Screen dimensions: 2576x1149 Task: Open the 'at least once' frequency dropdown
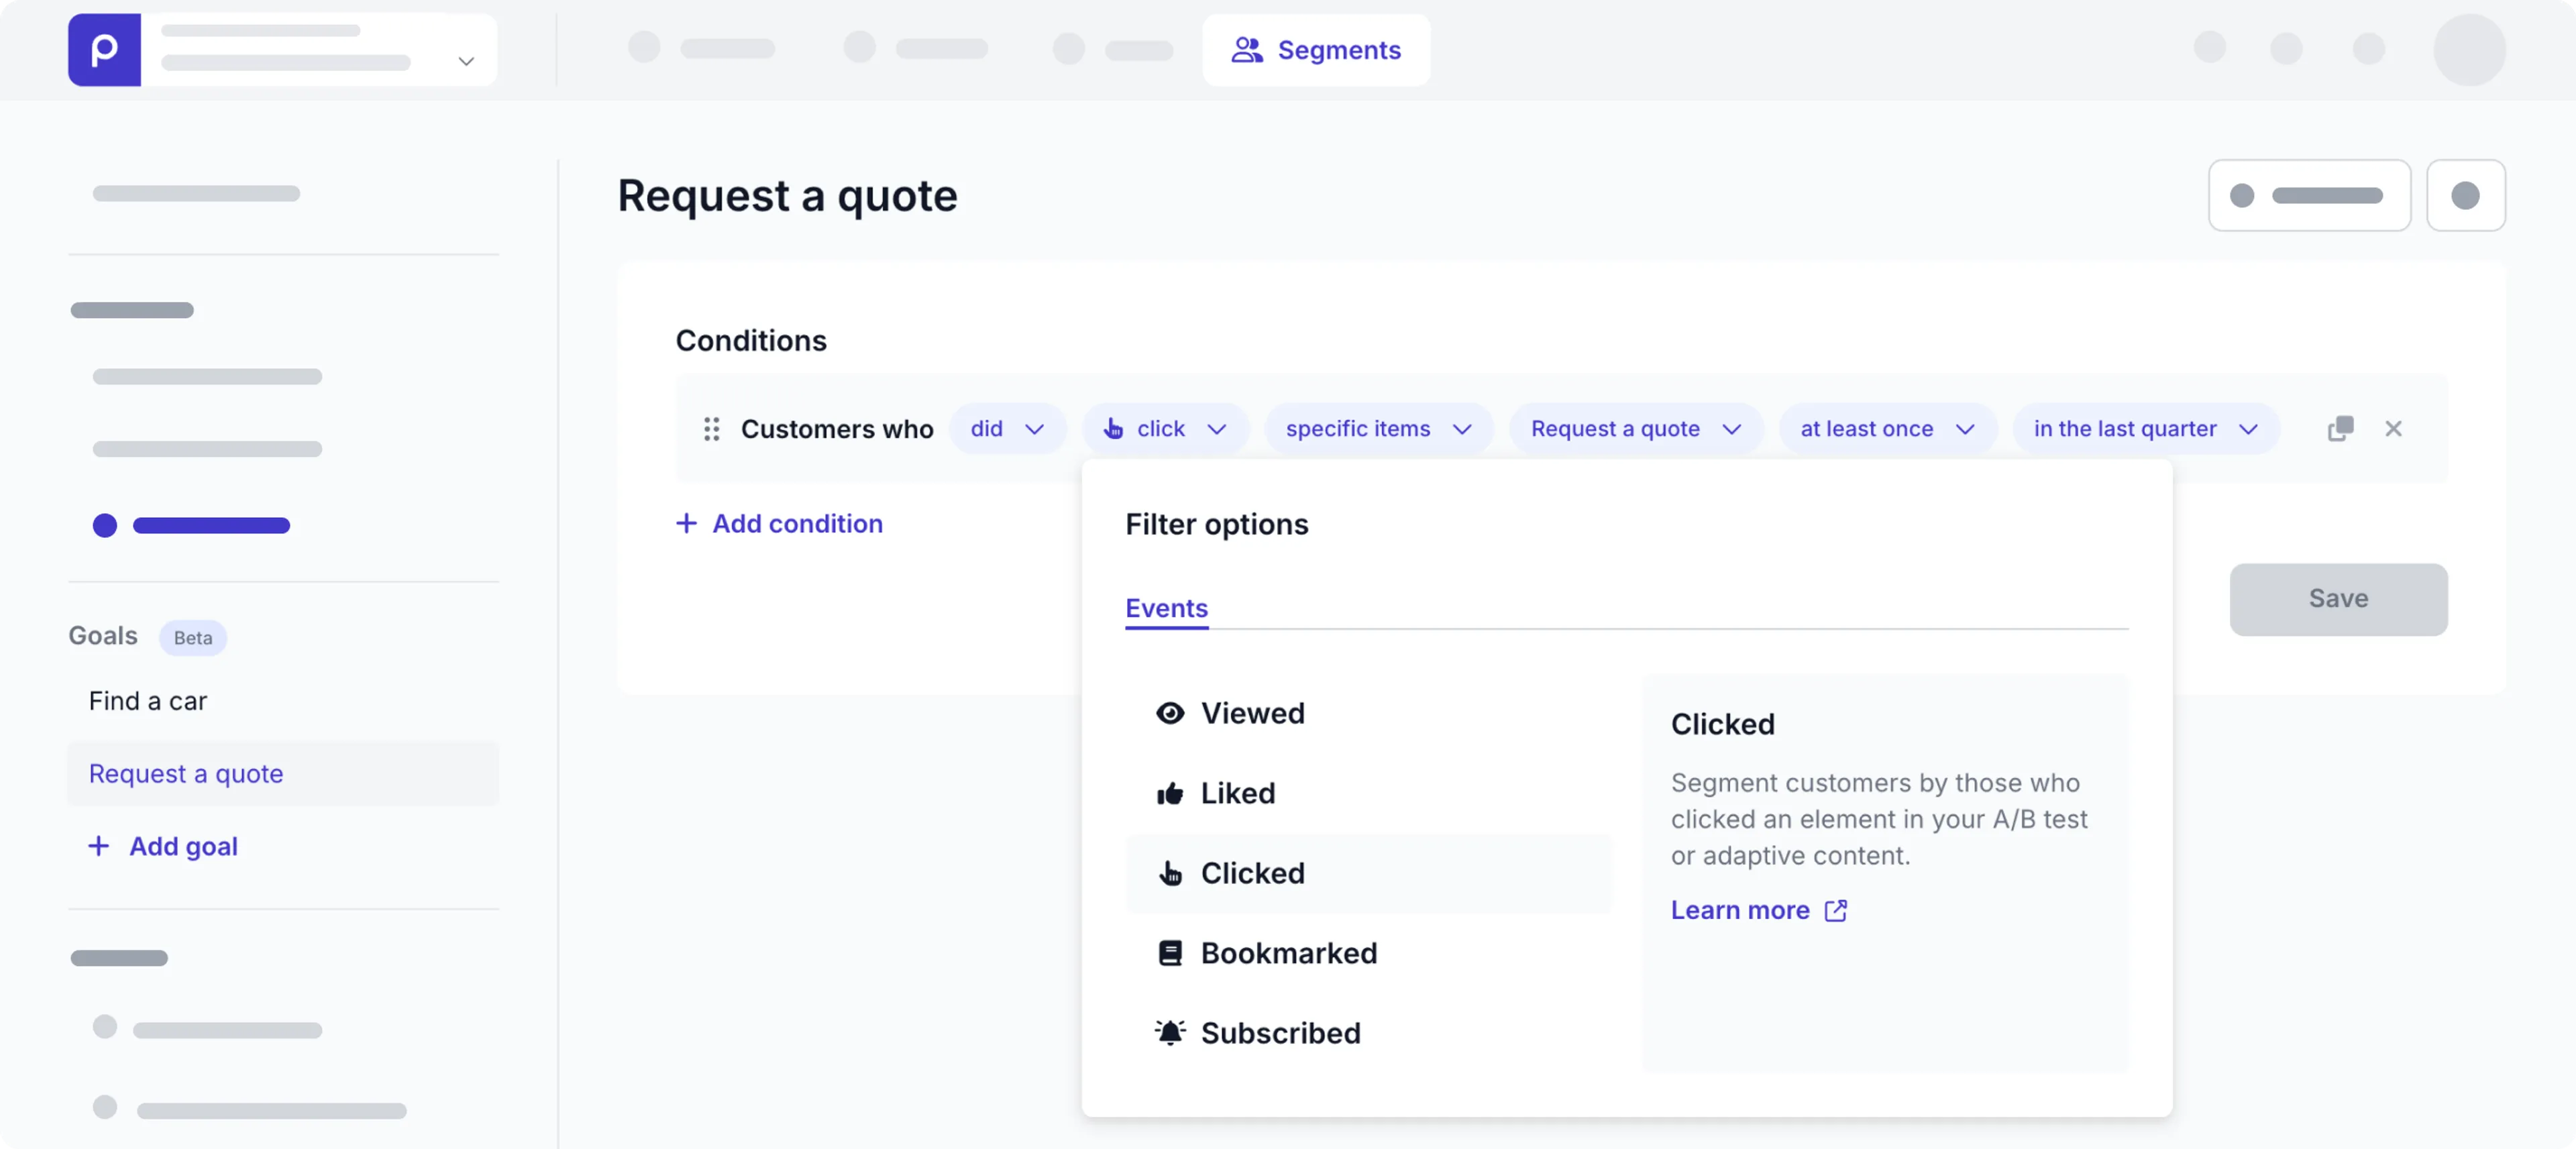pos(1886,429)
